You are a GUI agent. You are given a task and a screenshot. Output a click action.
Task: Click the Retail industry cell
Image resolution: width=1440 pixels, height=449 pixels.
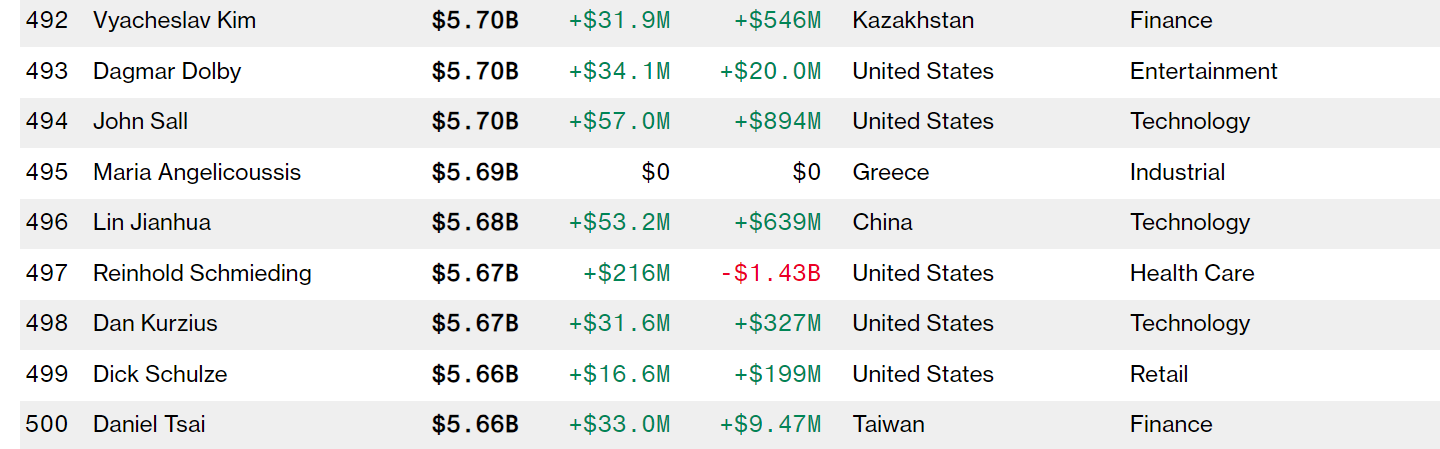[1159, 374]
